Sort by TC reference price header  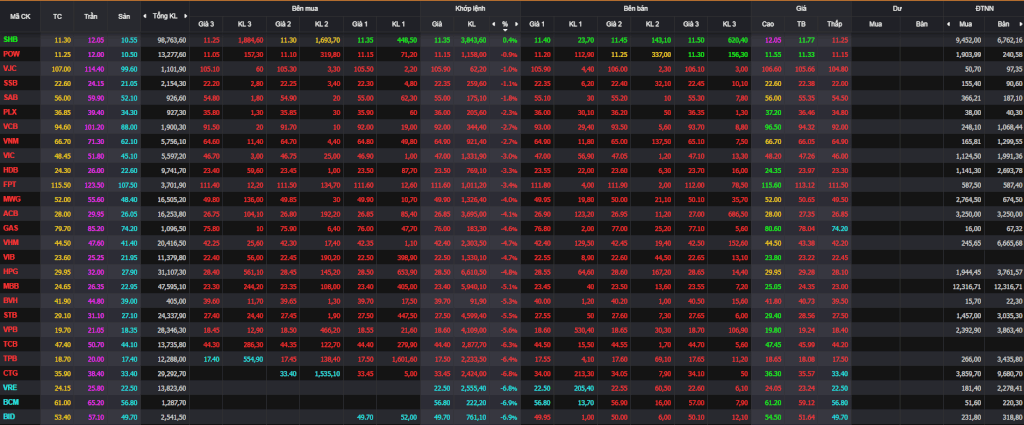pyautogui.click(x=57, y=15)
